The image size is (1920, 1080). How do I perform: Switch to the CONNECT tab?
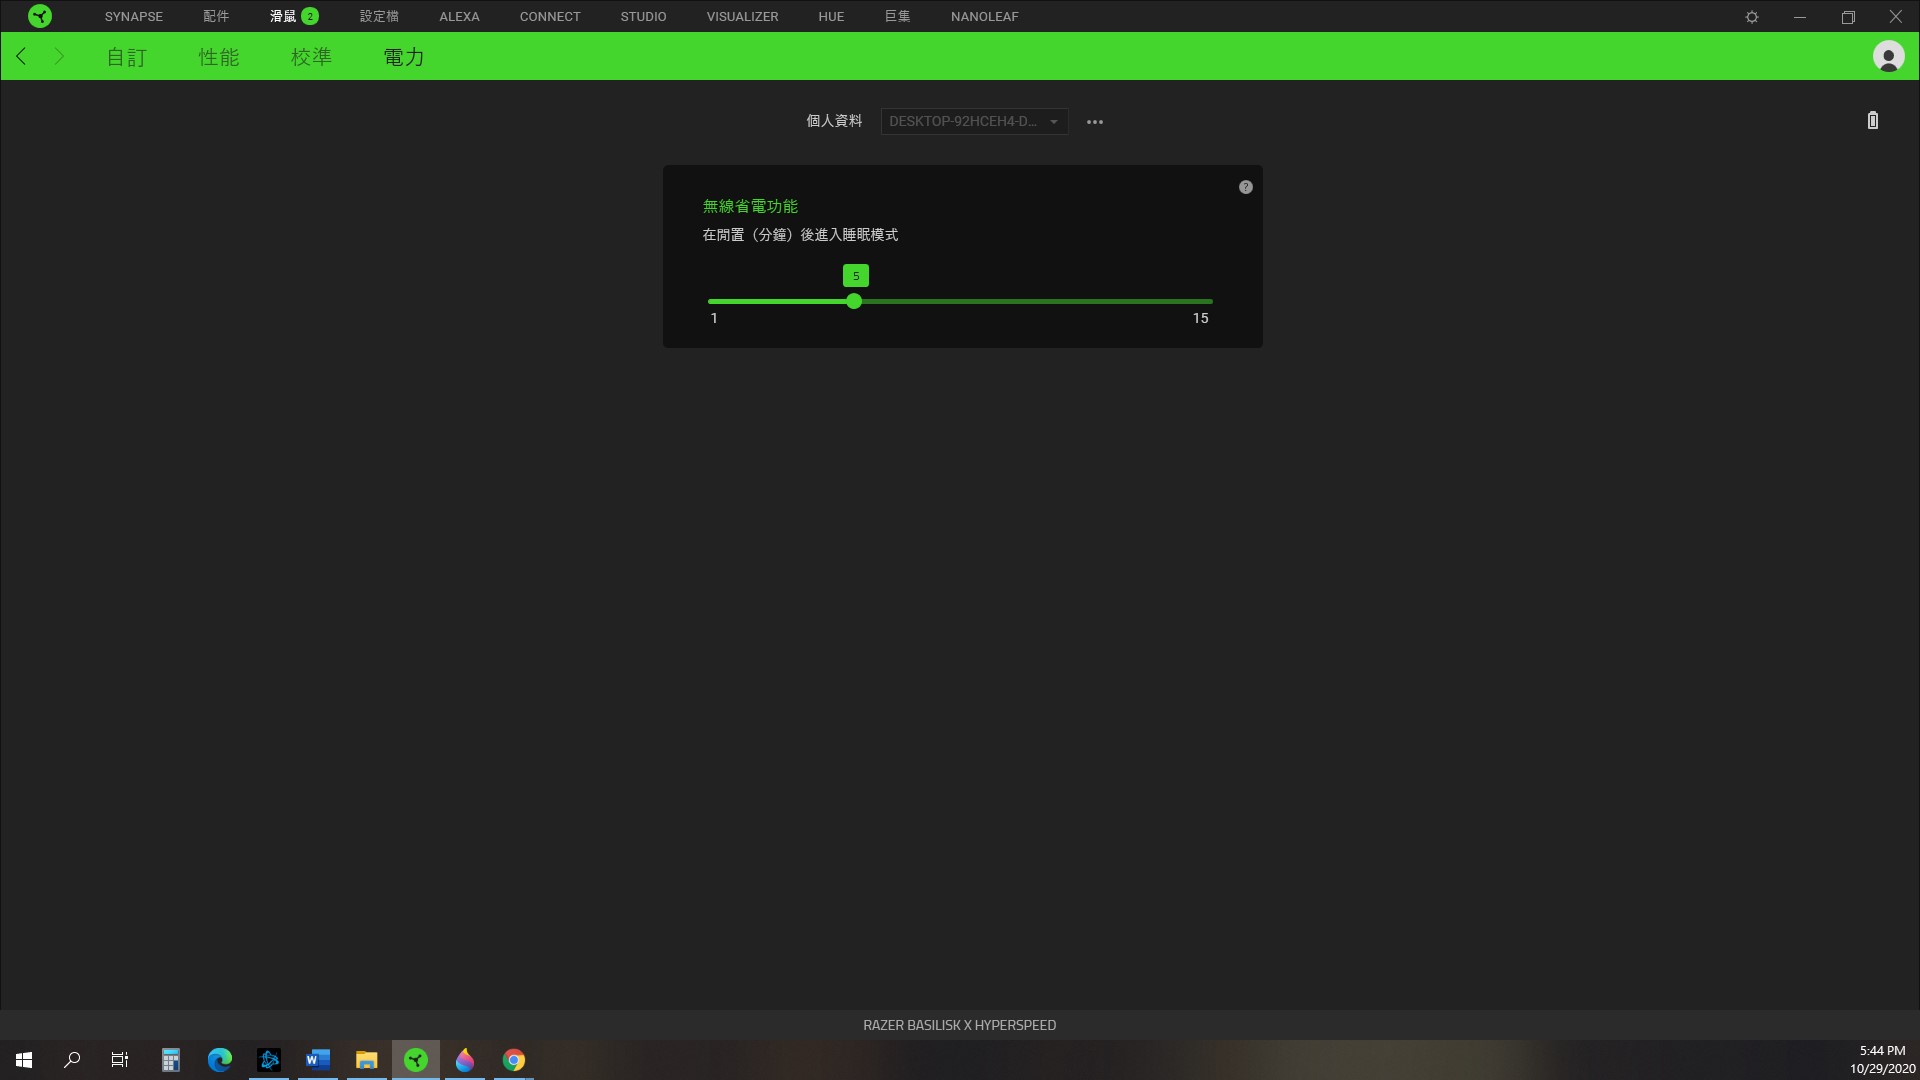coord(550,16)
